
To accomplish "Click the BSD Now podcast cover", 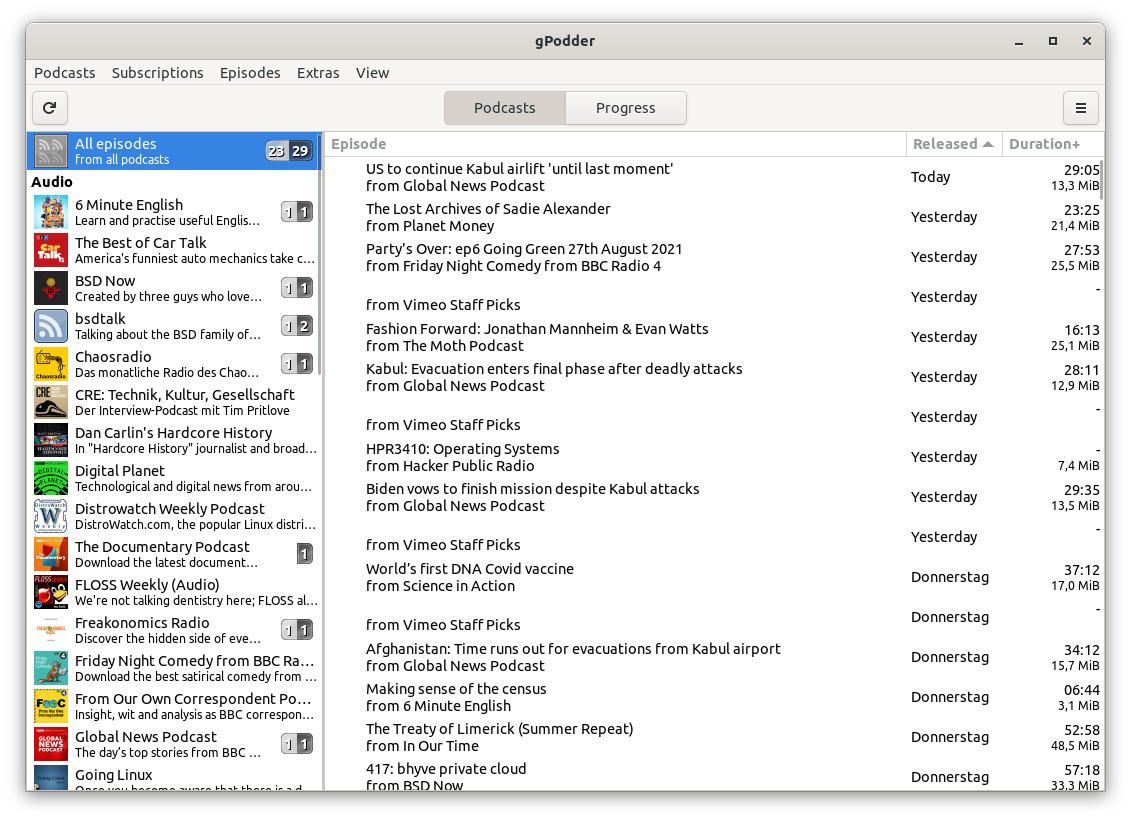I will pyautogui.click(x=51, y=288).
